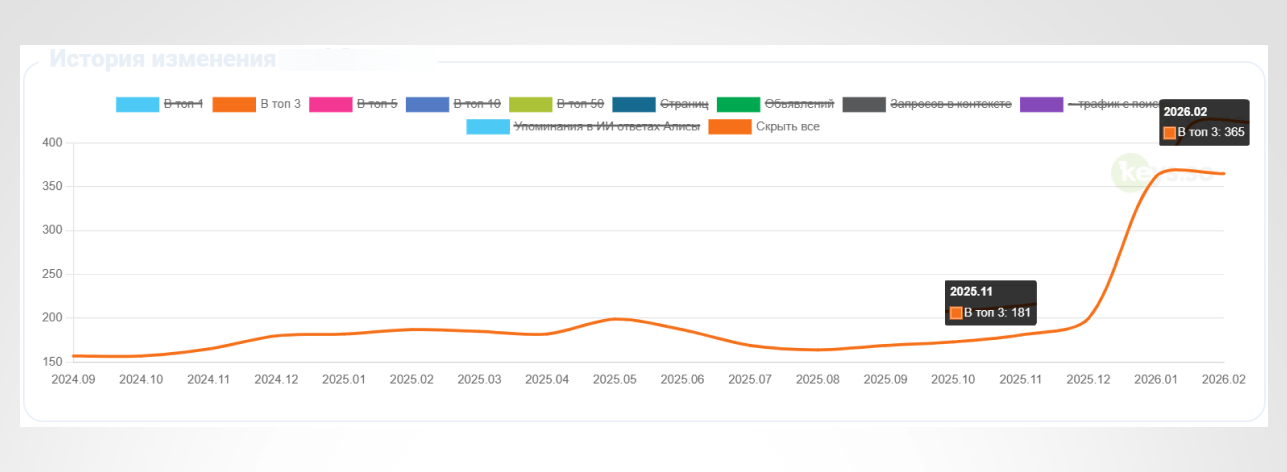Hide the 'В топ 3' series label
Screen dimensions: 1287x472
(281, 104)
